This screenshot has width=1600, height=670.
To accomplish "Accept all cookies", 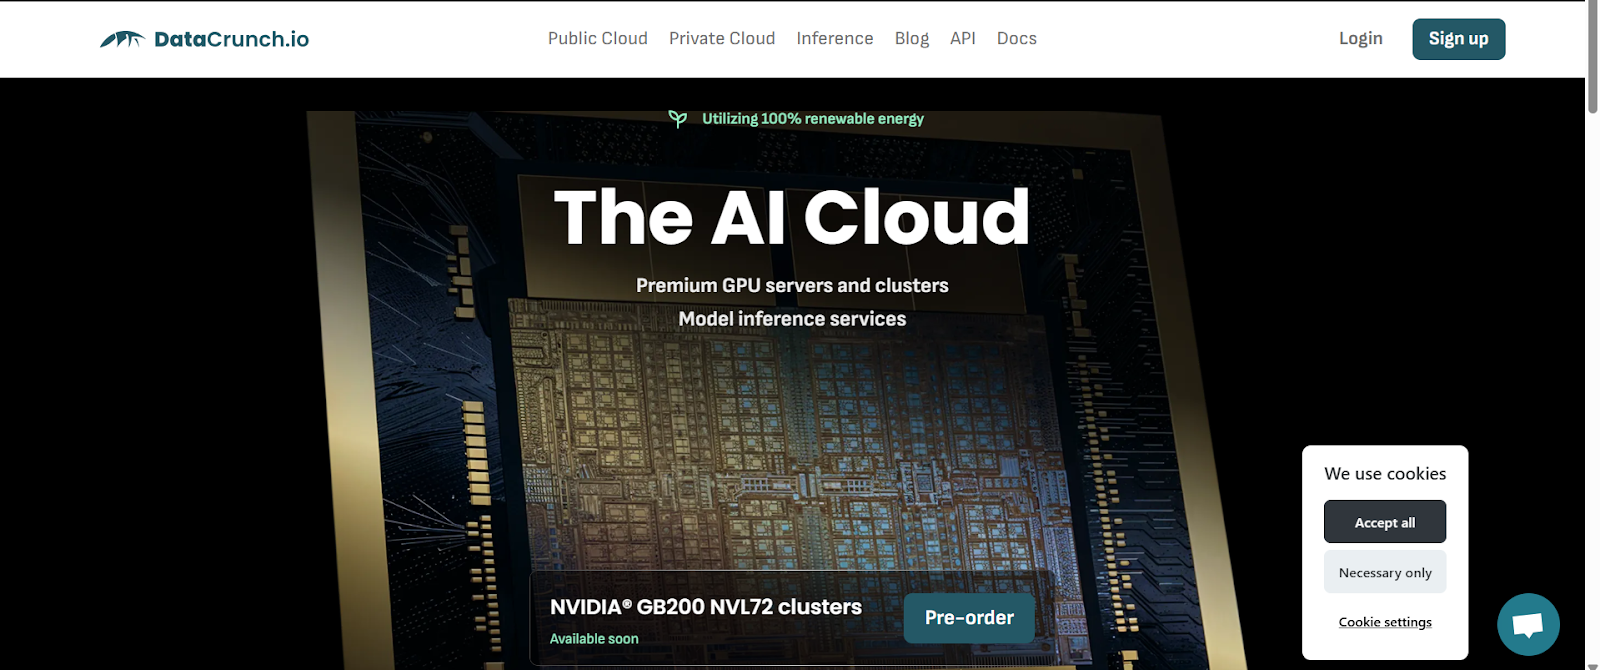I will tap(1385, 522).
